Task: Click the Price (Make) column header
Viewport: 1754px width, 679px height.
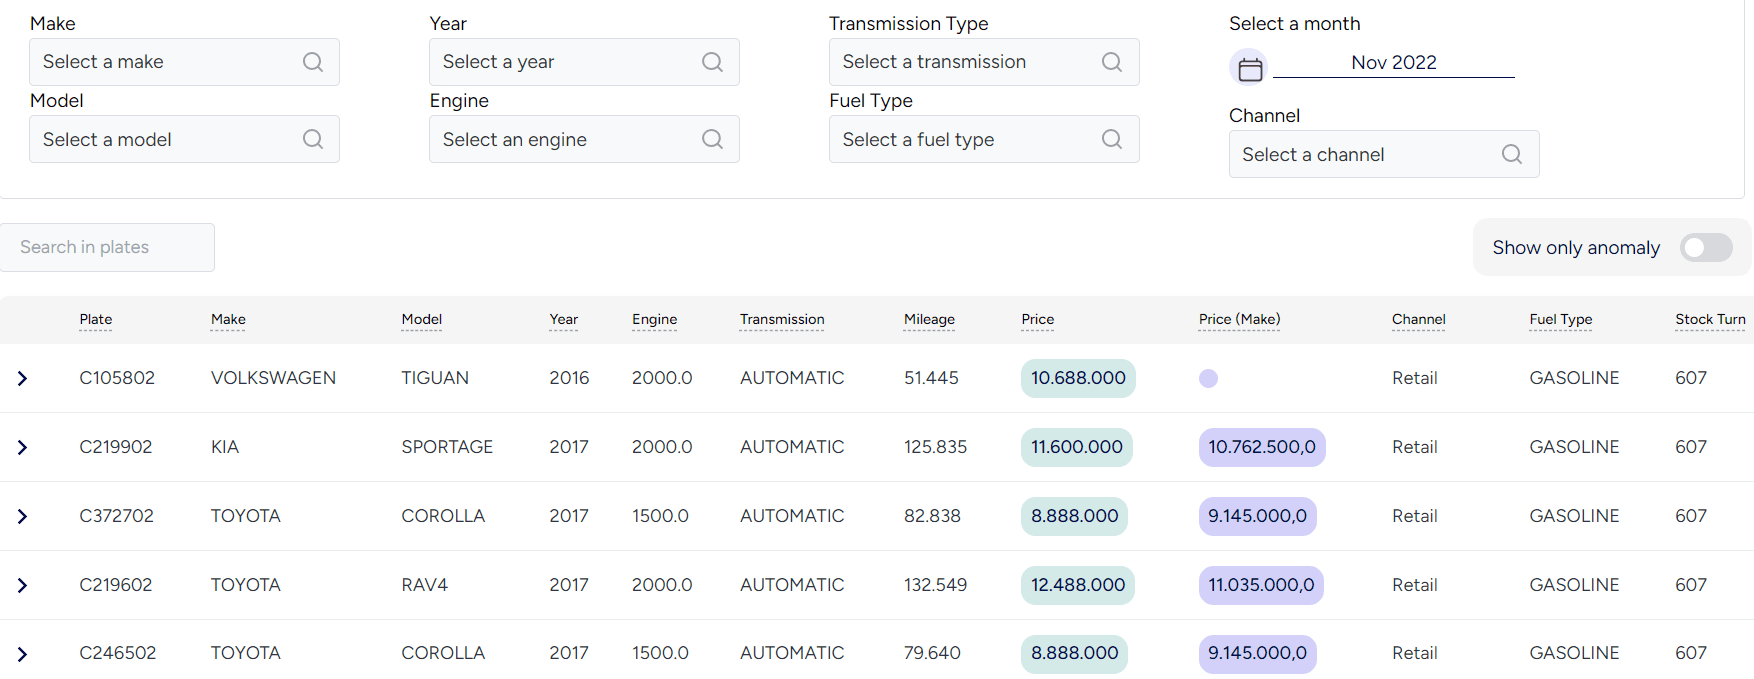Action: coord(1239,319)
